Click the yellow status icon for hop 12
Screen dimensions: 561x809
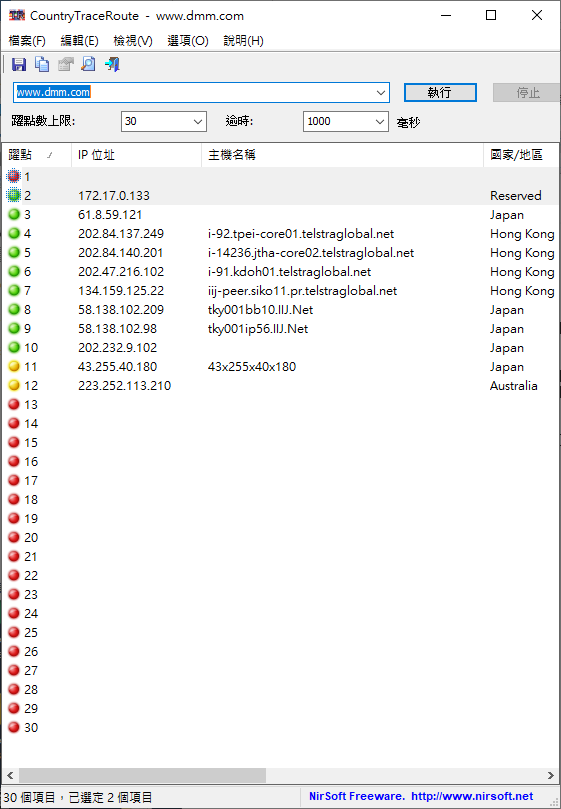(x=14, y=385)
